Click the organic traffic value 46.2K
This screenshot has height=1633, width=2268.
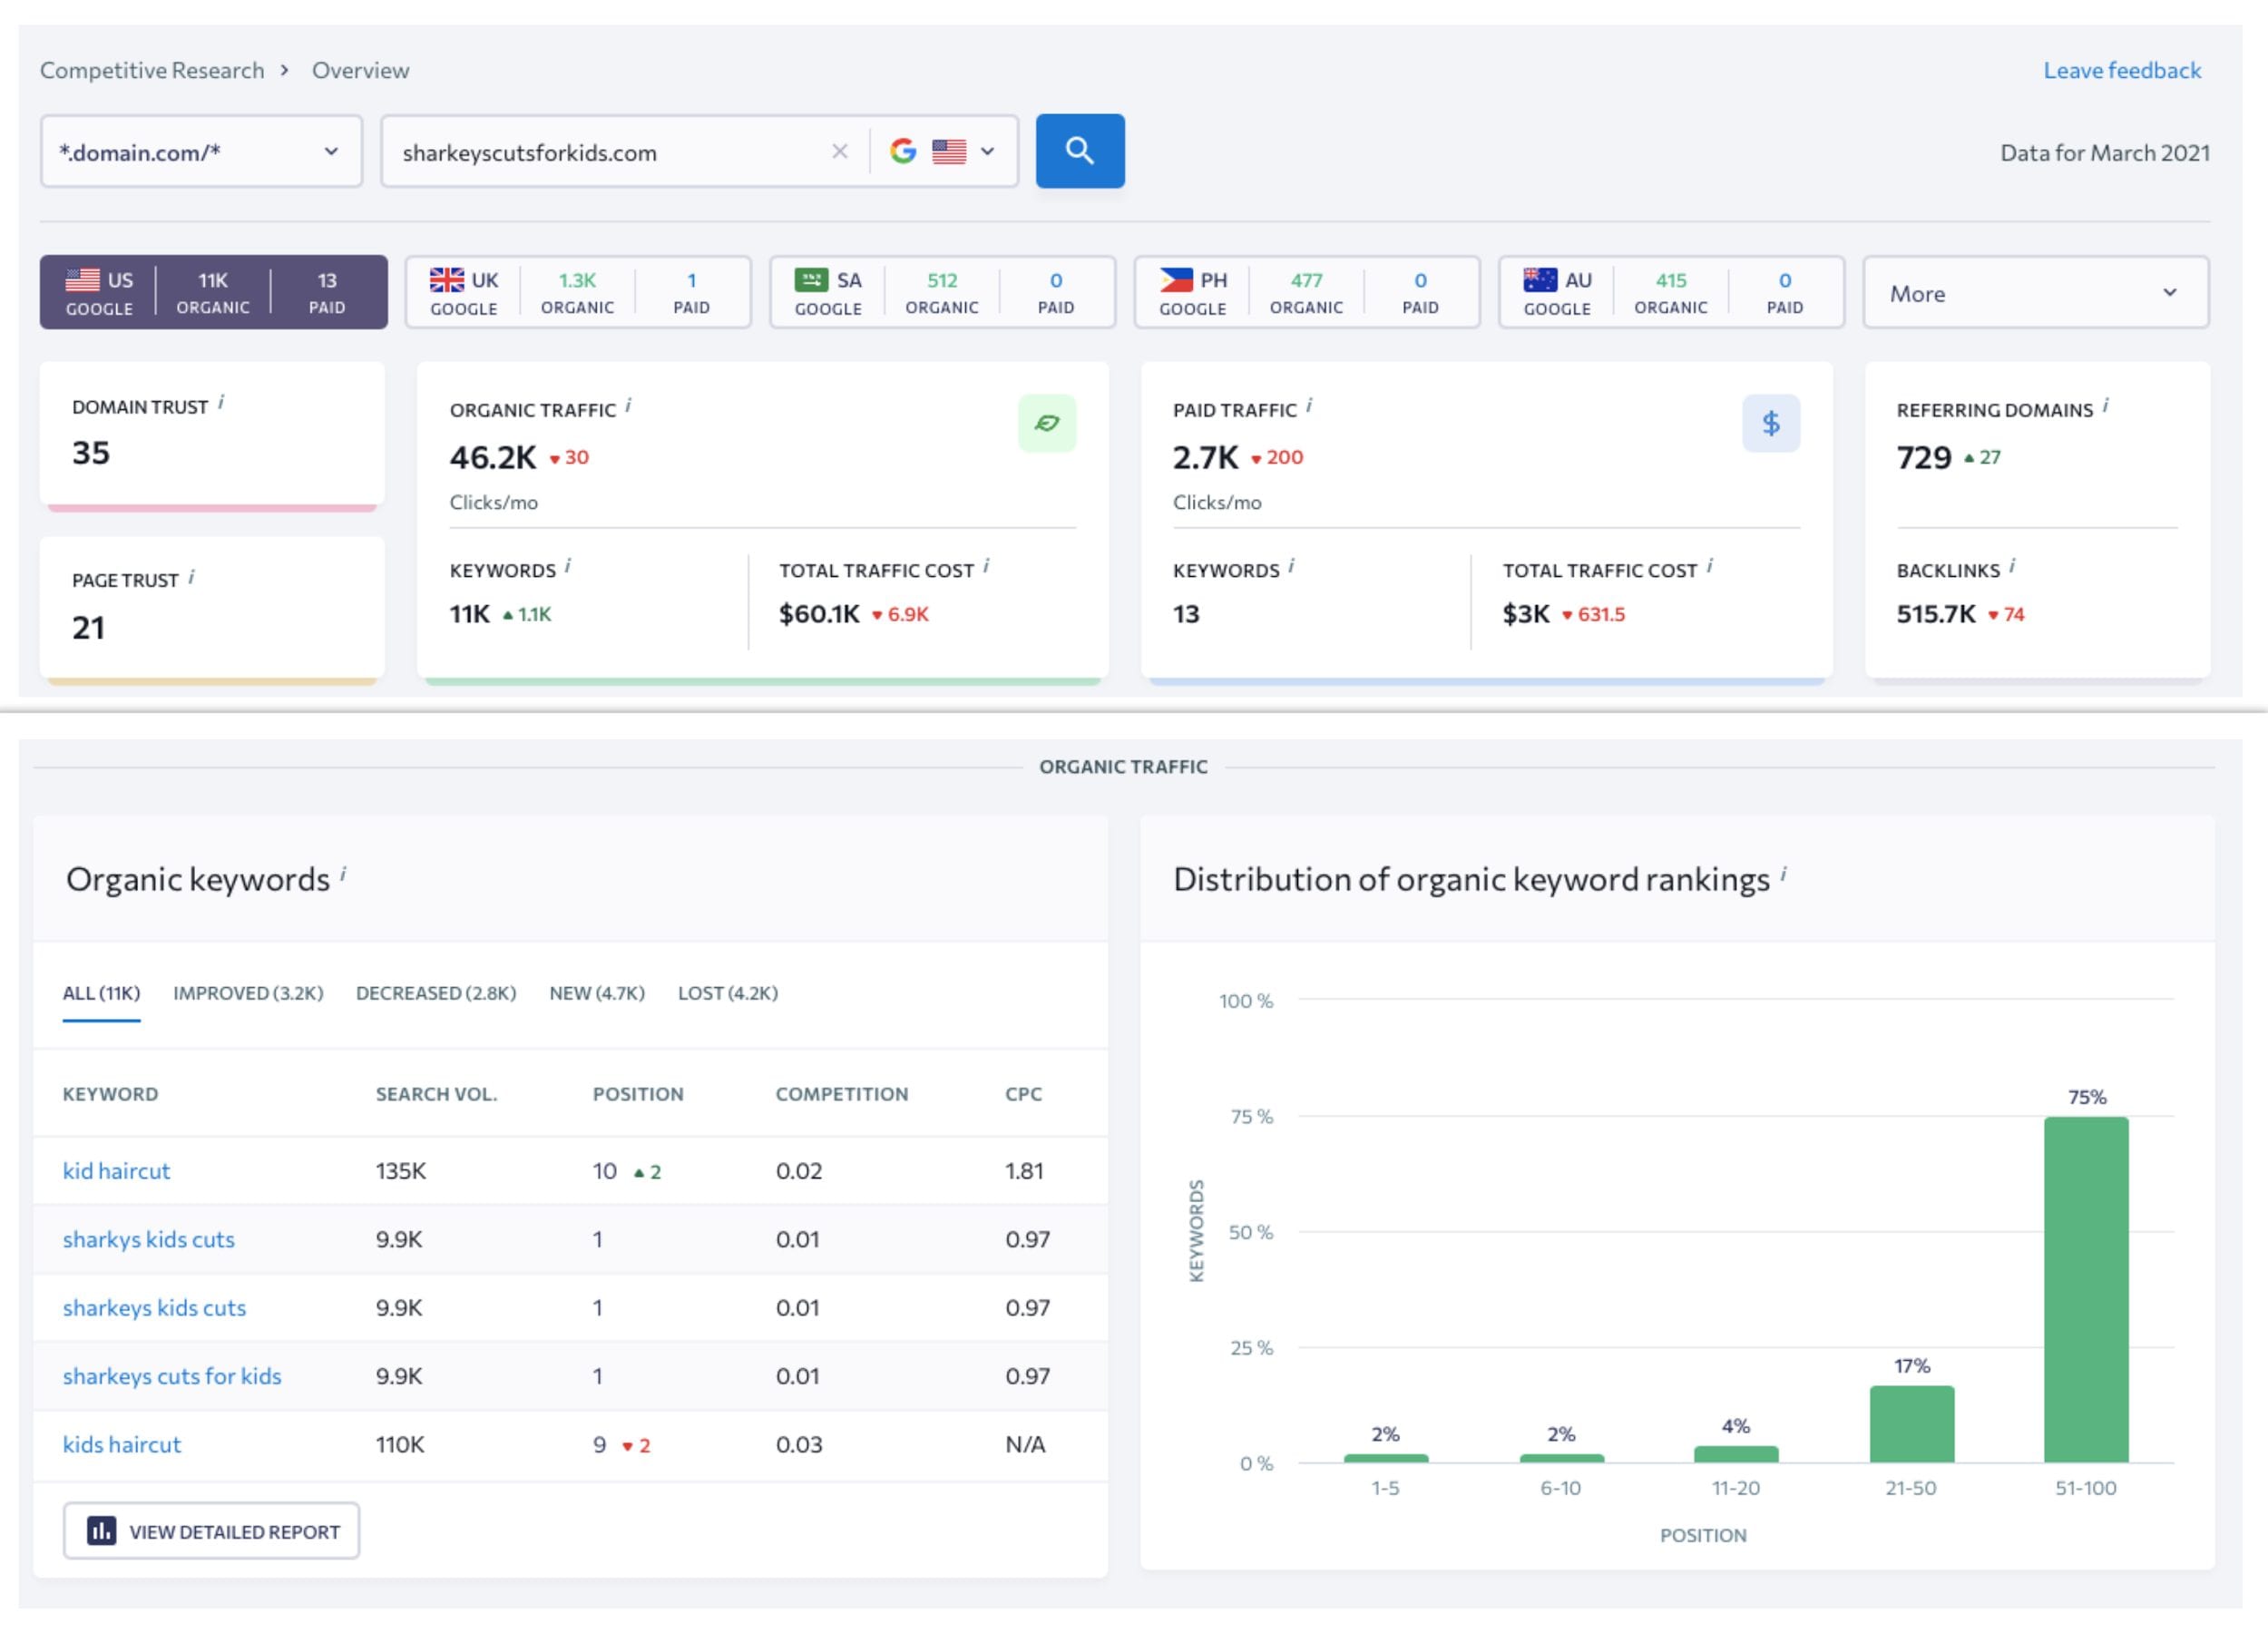pos(493,457)
